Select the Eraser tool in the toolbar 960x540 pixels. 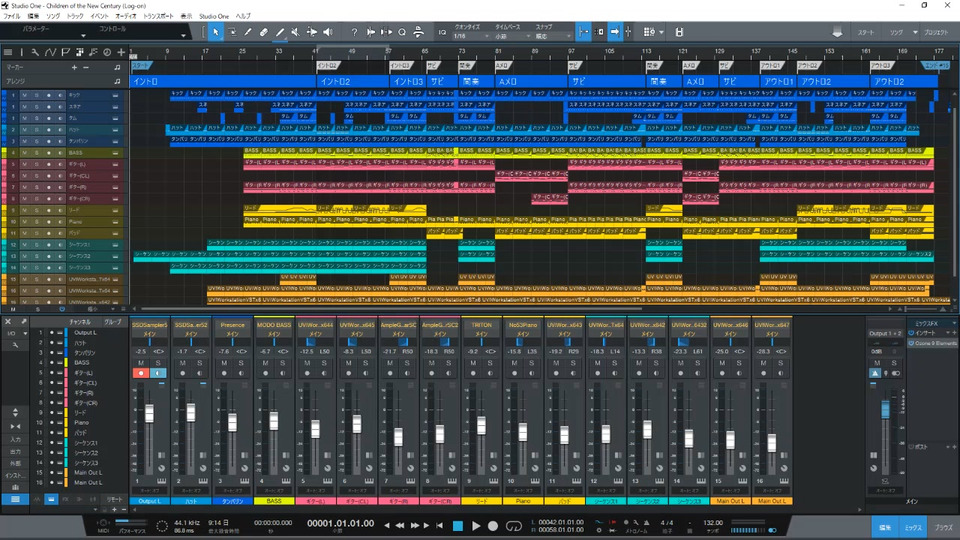pyautogui.click(x=264, y=32)
